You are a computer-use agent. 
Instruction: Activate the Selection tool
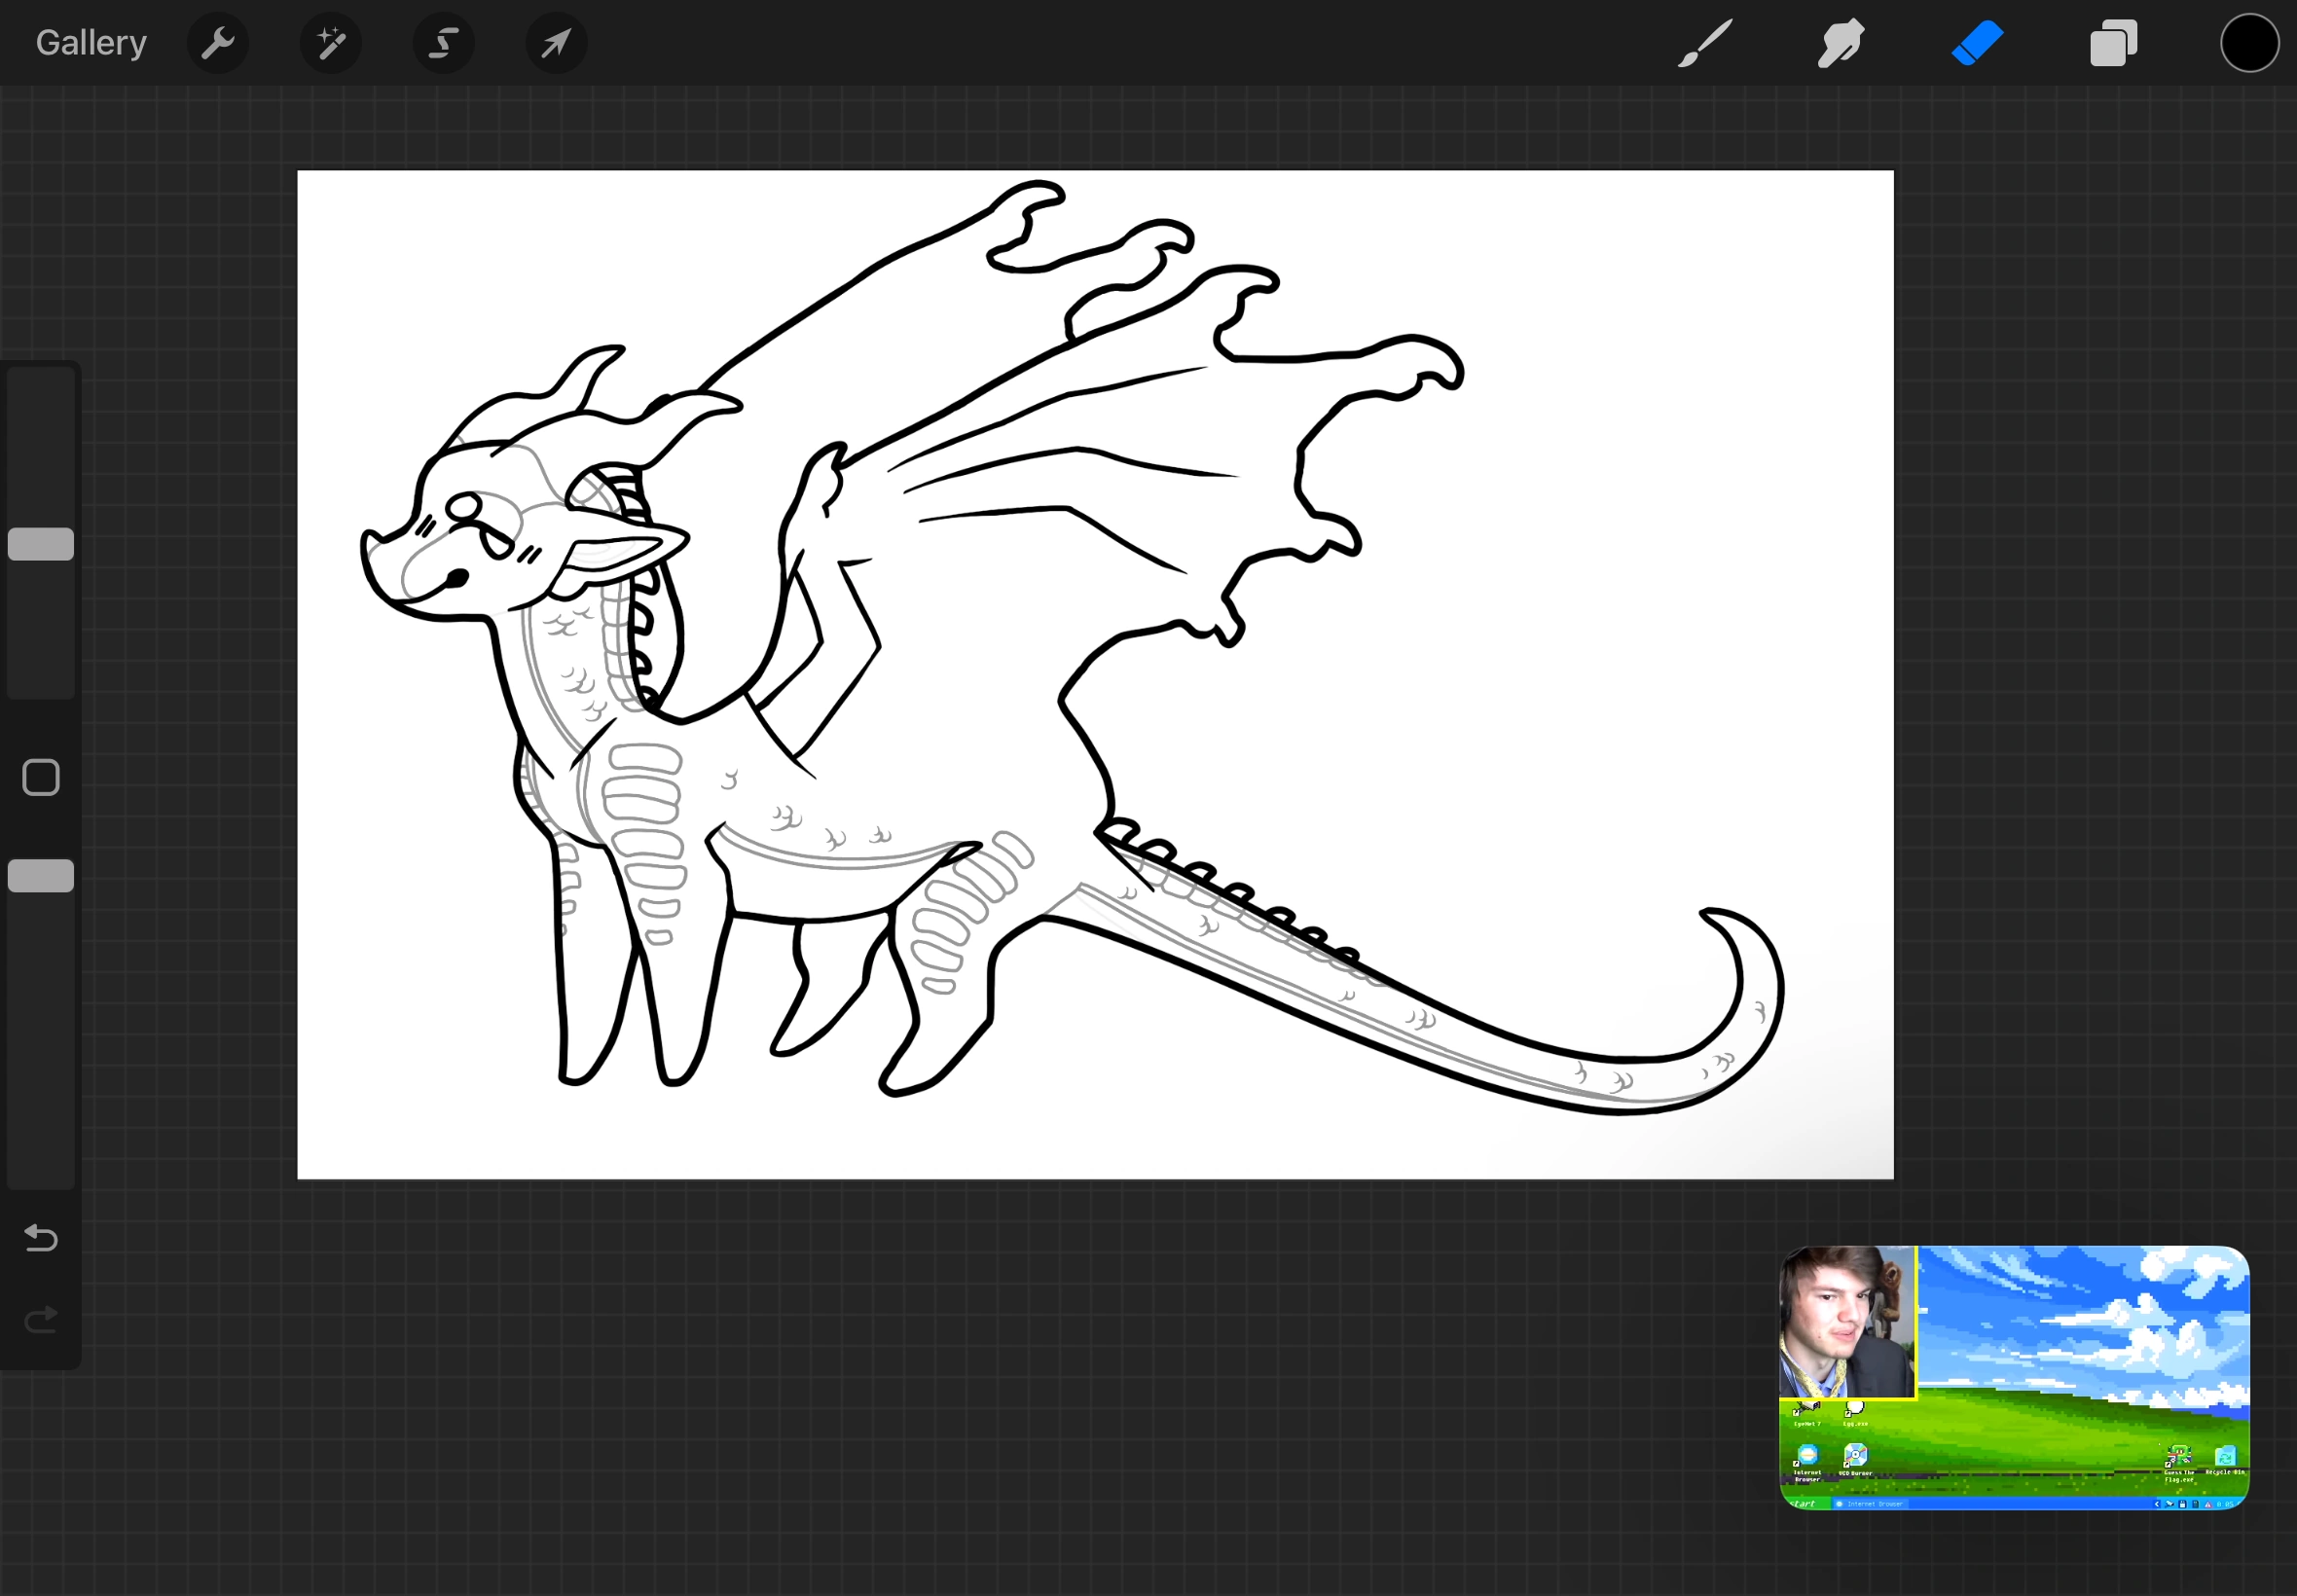pyautogui.click(x=443, y=43)
